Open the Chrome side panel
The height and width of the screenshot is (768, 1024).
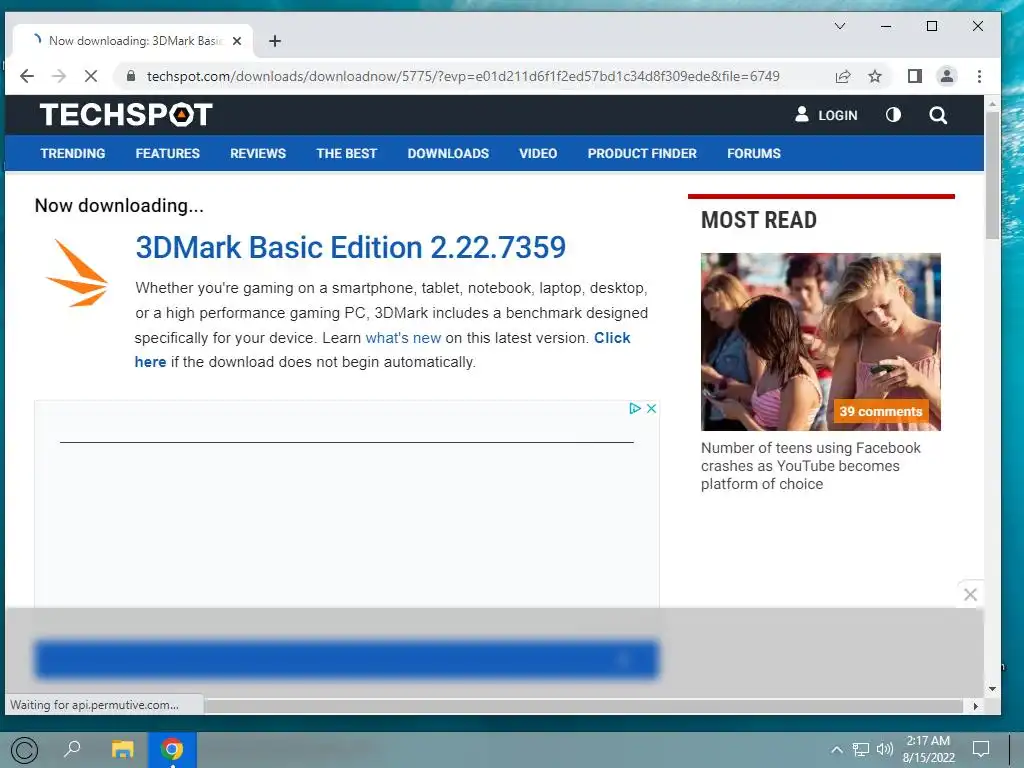point(915,76)
